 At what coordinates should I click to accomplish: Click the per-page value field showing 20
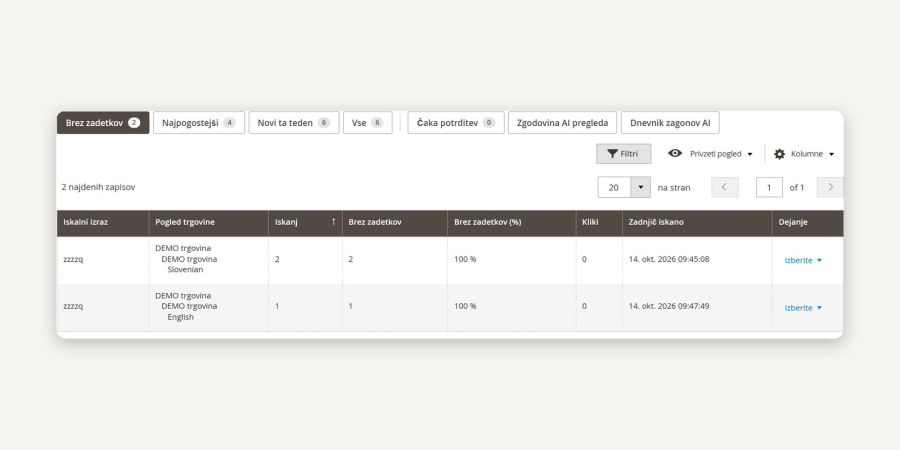click(614, 187)
